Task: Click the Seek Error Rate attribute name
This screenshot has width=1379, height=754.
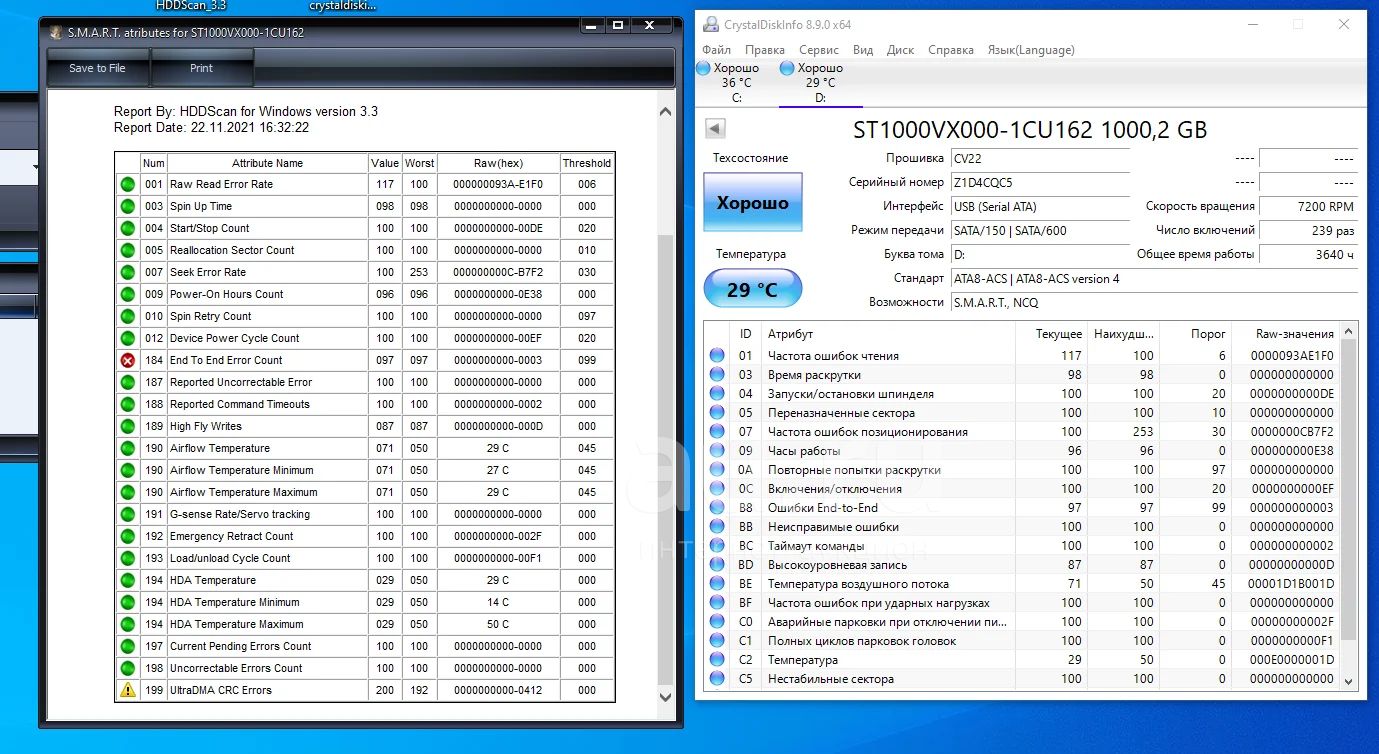Action: point(208,272)
